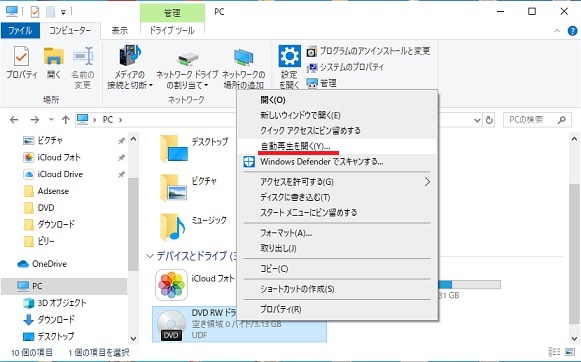This screenshot has width=581, height=362.
Task: Refresh the PC folder view
Action: (x=489, y=120)
